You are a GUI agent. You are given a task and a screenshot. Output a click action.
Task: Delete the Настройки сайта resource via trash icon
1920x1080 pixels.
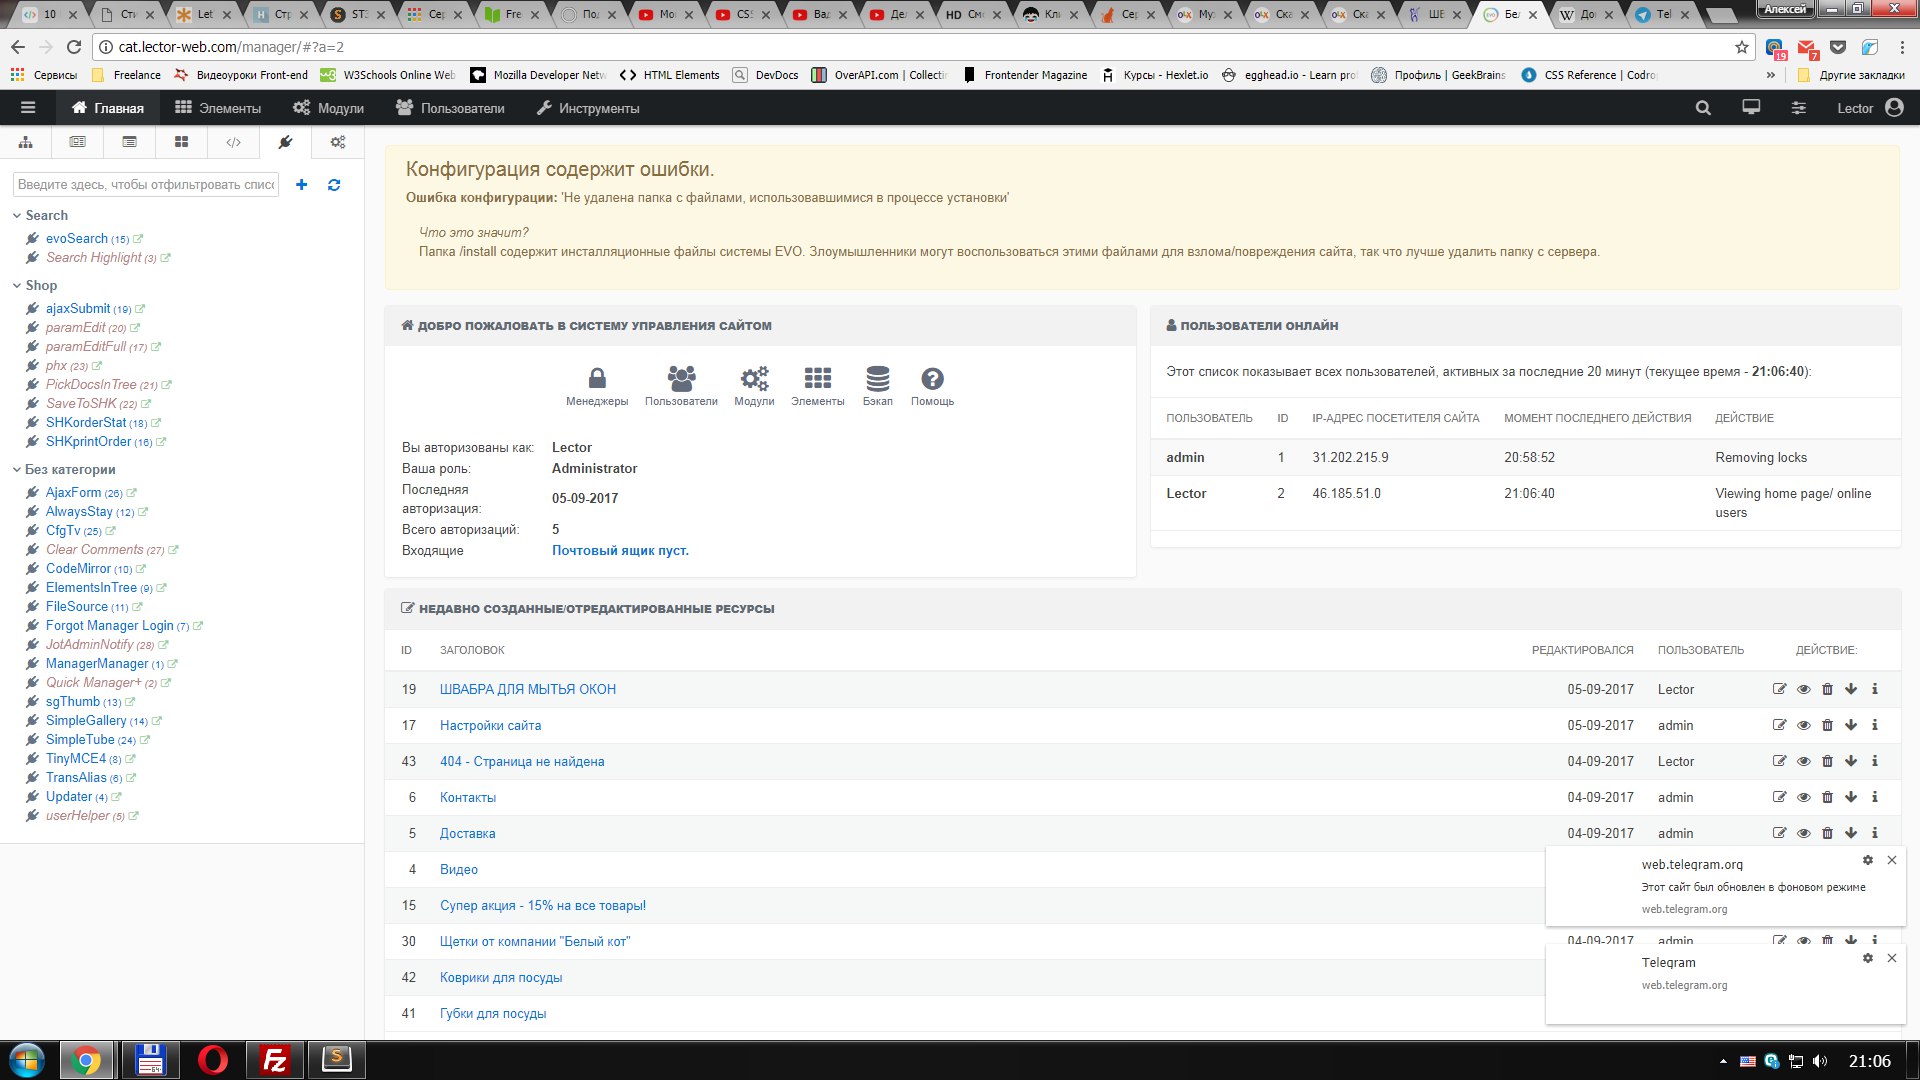[x=1827, y=725]
